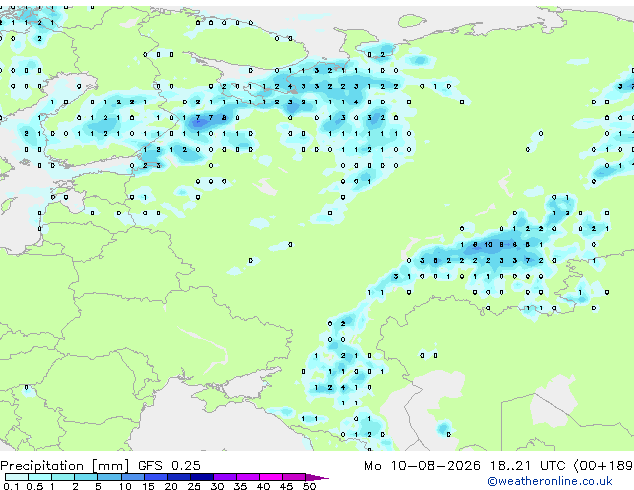
Task: Click the "(00+189" forecast offset text
Action: pyautogui.click(x=603, y=466)
